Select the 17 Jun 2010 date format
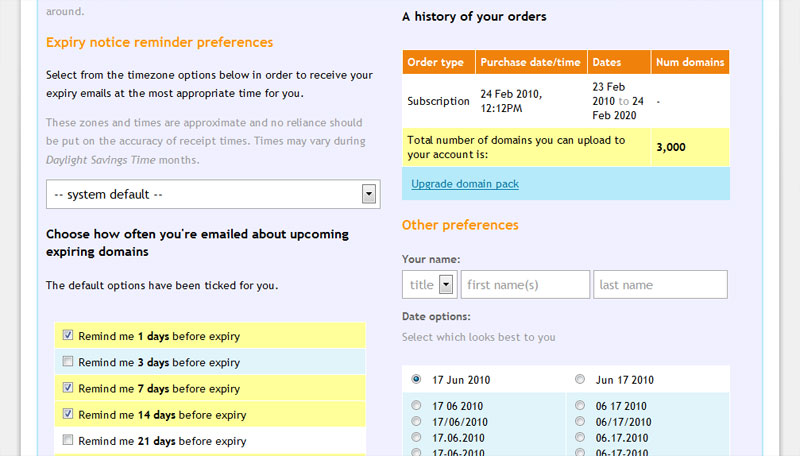The image size is (800, 456). [x=416, y=380]
